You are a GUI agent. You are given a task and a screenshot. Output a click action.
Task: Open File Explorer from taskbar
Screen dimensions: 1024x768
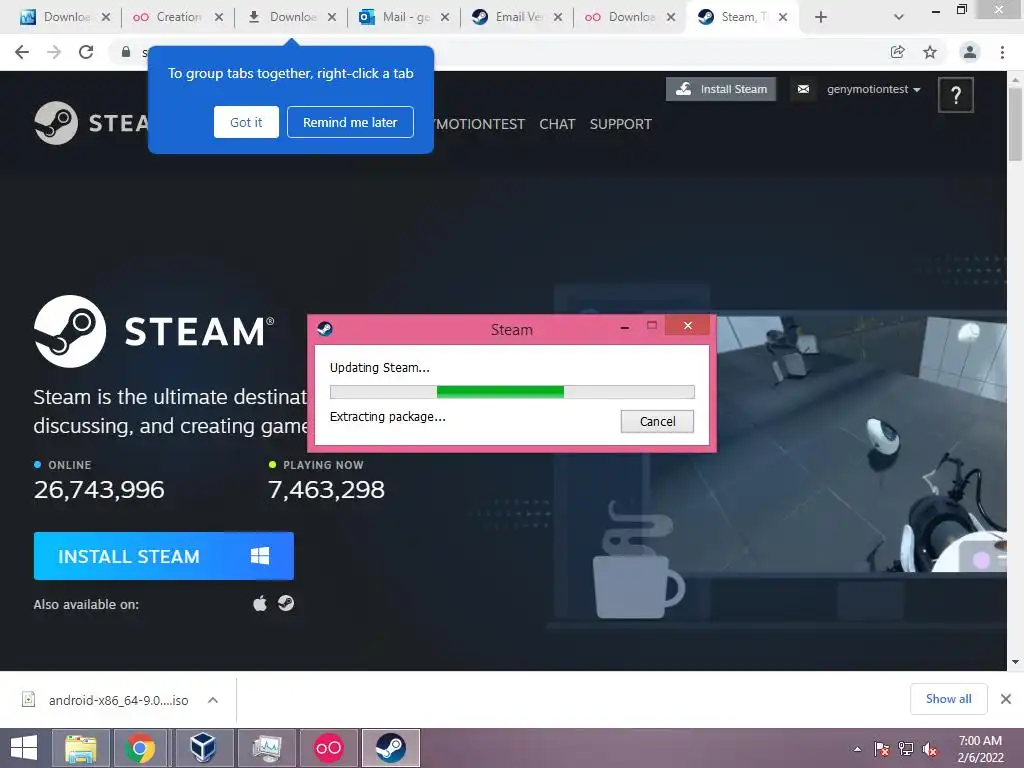tap(80, 748)
